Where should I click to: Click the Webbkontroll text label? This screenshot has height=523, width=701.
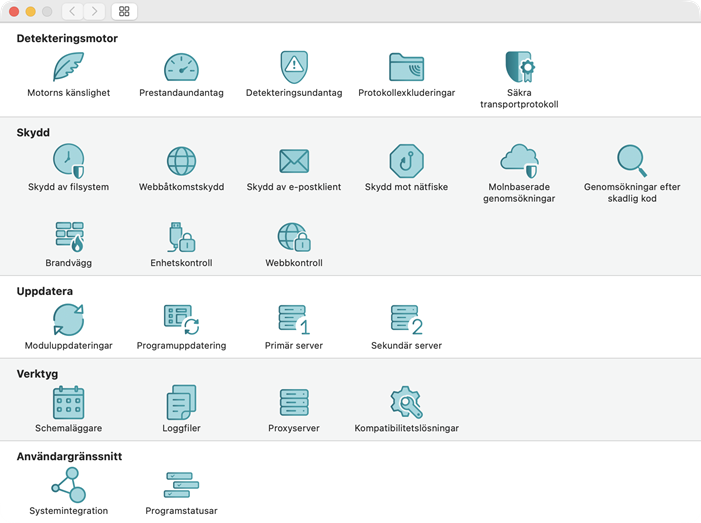[x=294, y=263]
